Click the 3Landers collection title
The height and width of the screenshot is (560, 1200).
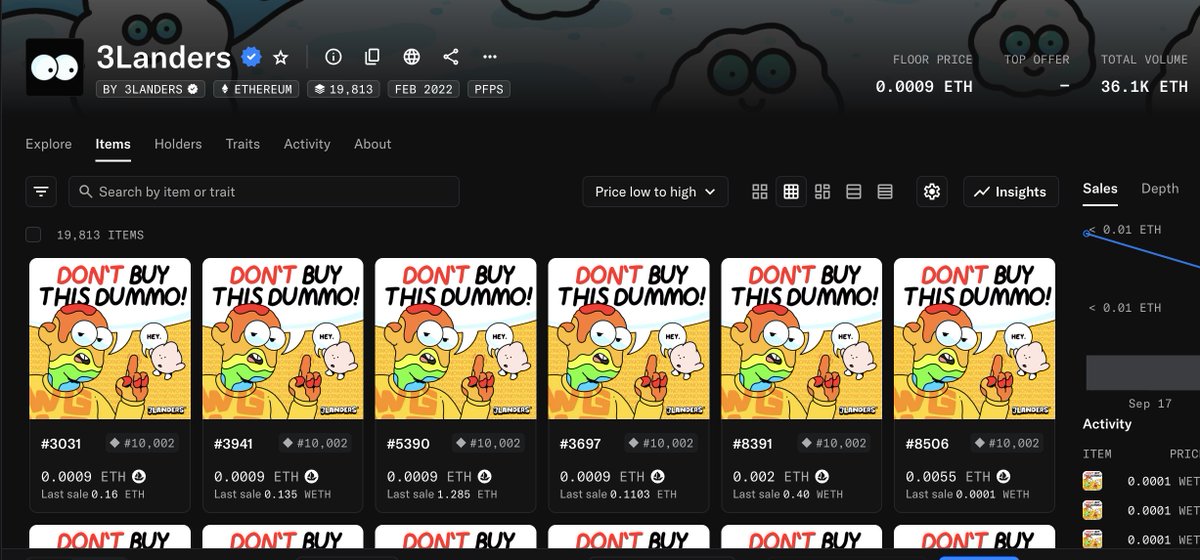[x=164, y=57]
